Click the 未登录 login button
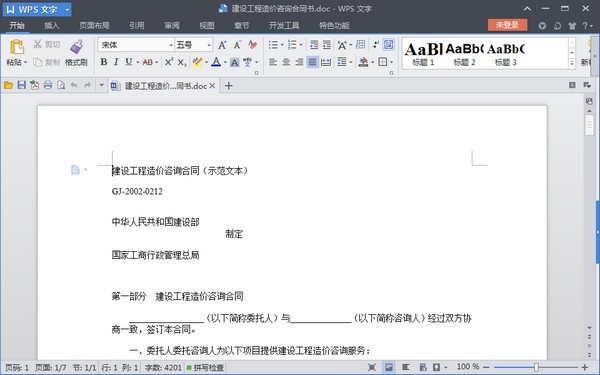The image size is (600, 375). [507, 25]
